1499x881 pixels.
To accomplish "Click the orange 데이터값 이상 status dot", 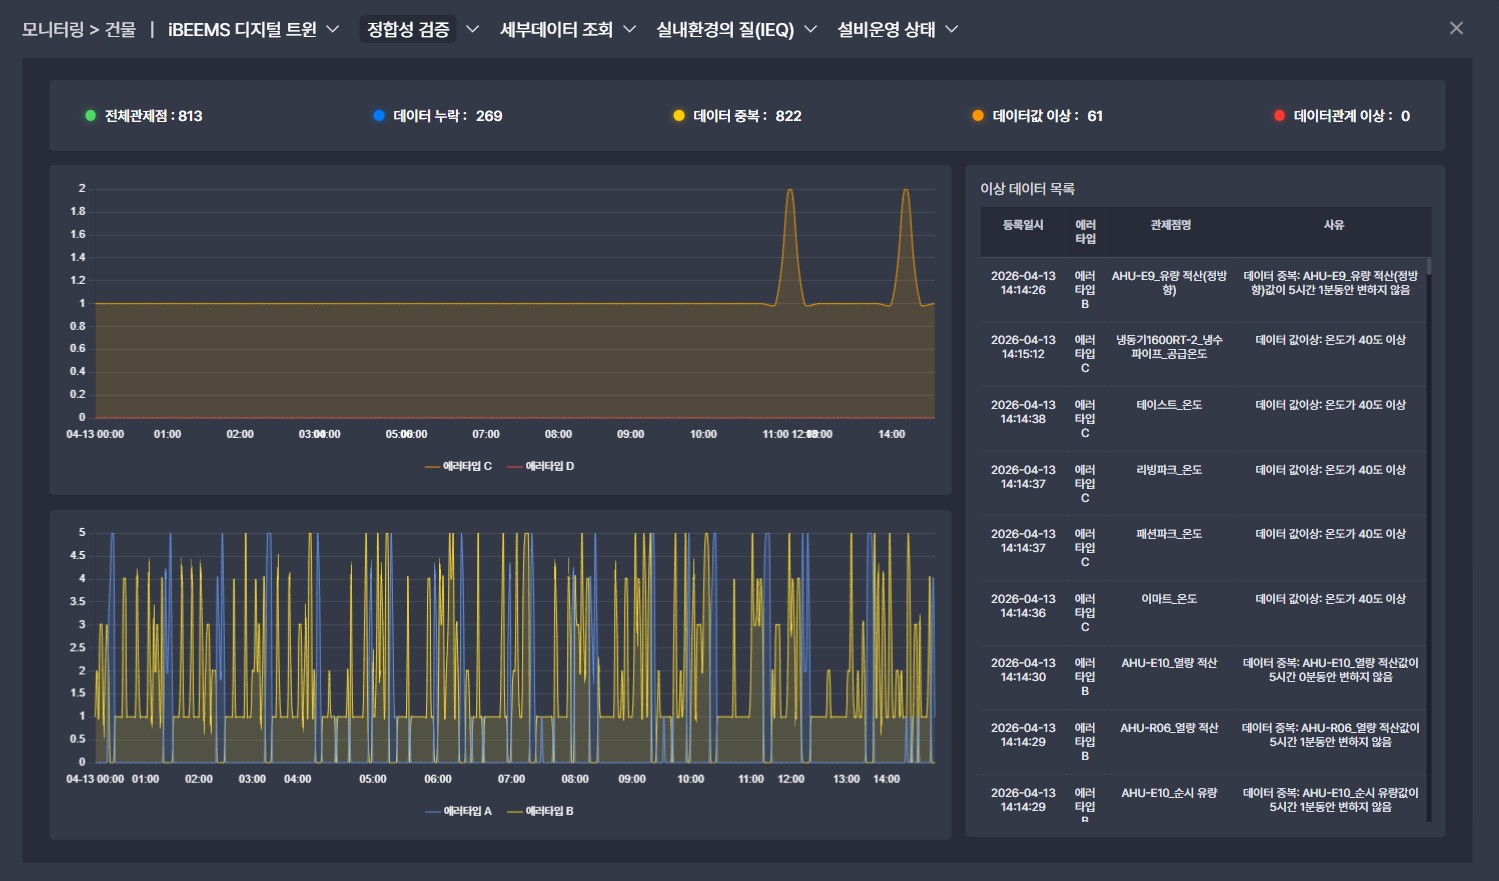I will [978, 116].
